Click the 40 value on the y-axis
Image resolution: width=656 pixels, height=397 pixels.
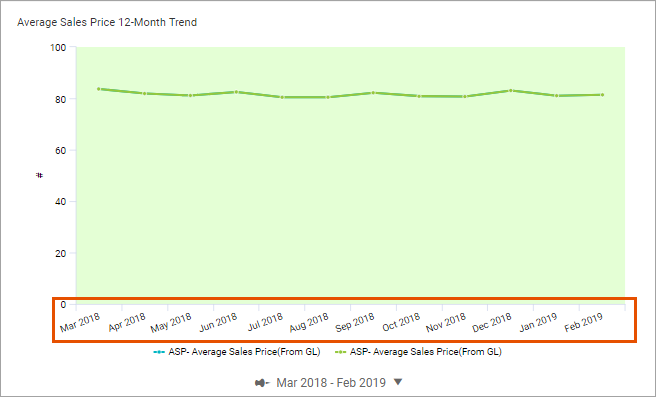(x=61, y=202)
